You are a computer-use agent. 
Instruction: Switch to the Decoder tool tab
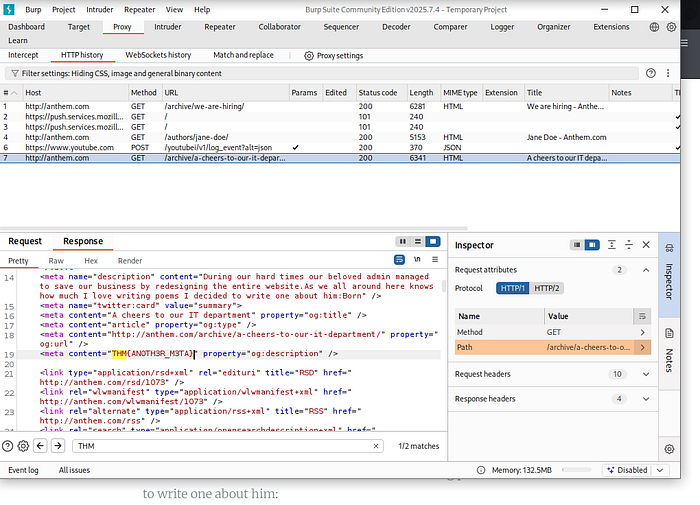pos(396,27)
